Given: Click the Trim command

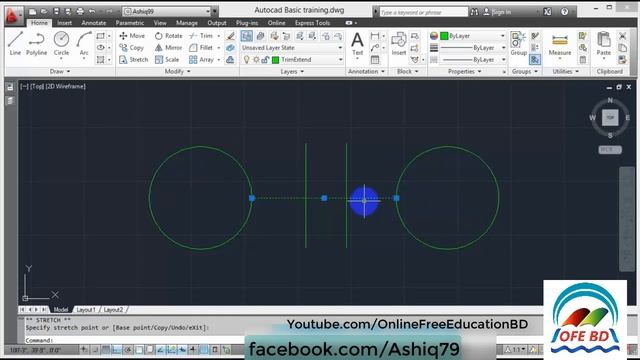Looking at the screenshot, I should [x=202, y=36].
